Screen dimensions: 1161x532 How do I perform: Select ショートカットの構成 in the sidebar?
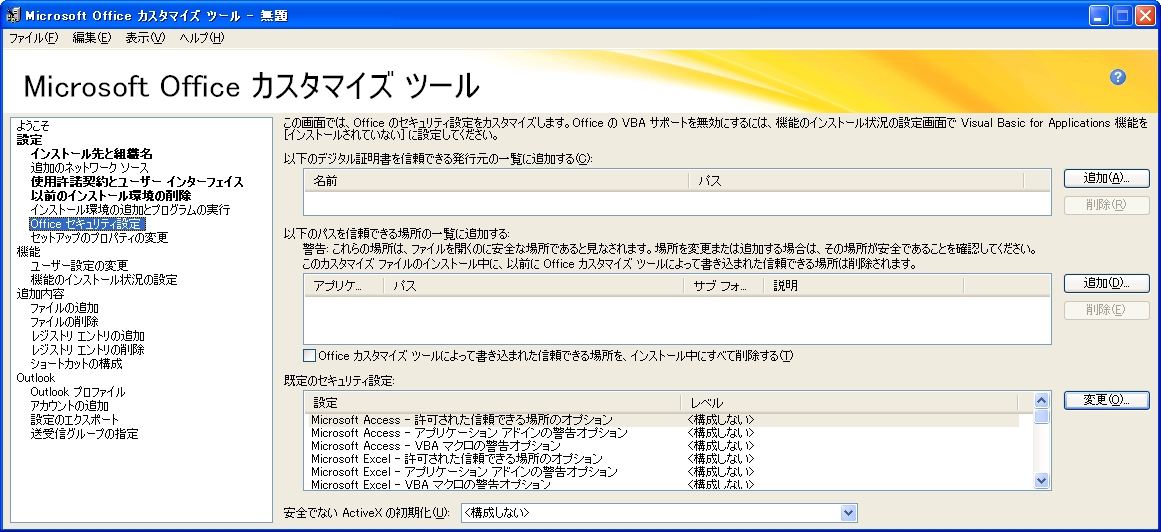tap(76, 364)
